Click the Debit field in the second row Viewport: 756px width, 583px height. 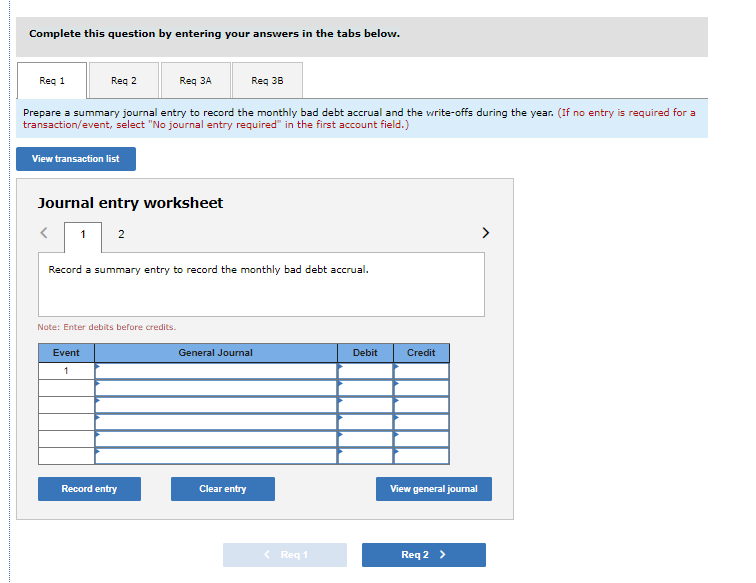365,388
